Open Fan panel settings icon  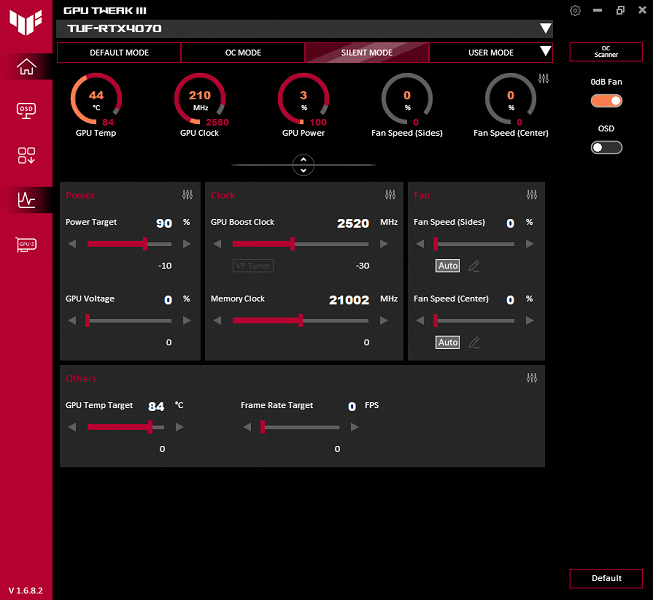[532, 194]
